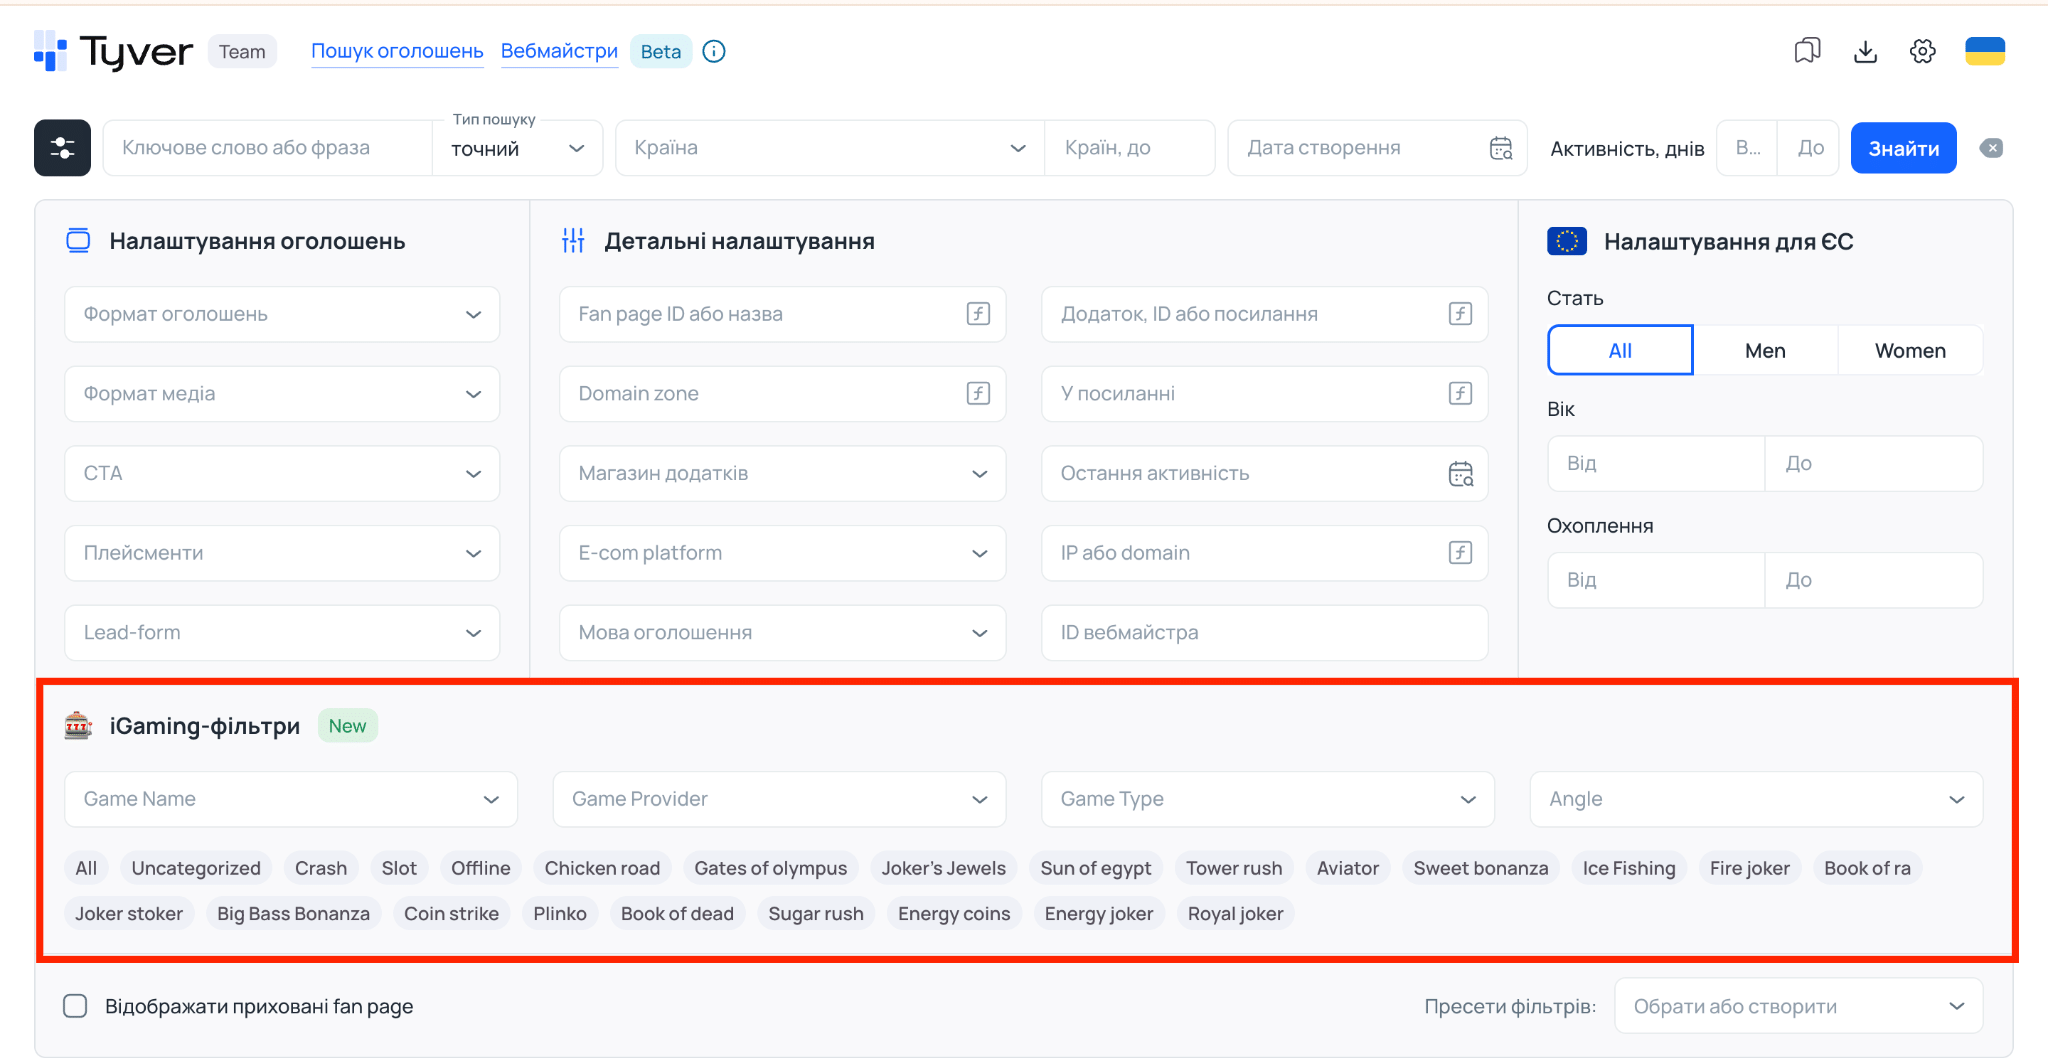The image size is (2048, 1058).
Task: Open the settings gear icon
Action: point(1922,51)
